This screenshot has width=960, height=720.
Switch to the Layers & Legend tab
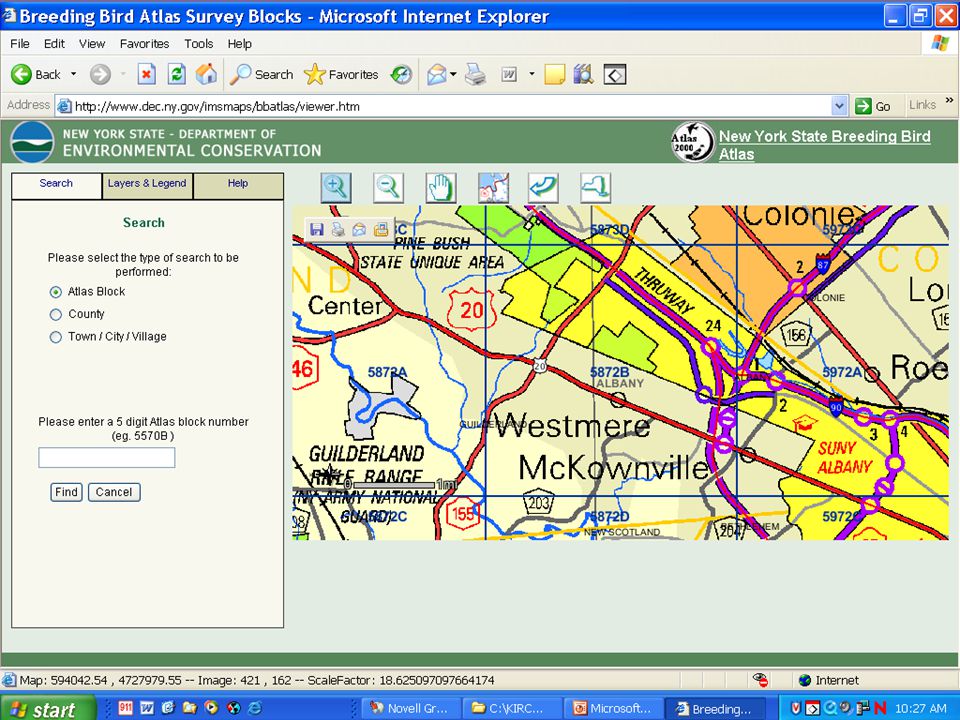click(147, 184)
